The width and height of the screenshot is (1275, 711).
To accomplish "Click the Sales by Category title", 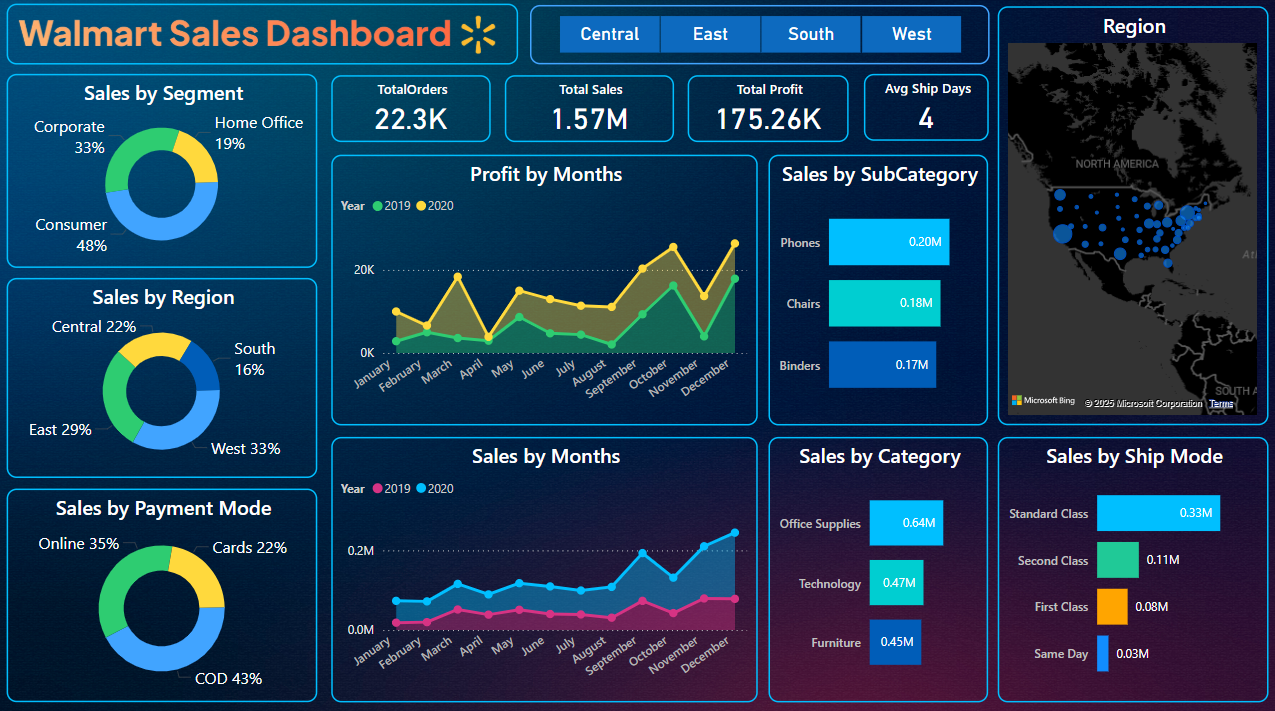I will tap(880, 456).
